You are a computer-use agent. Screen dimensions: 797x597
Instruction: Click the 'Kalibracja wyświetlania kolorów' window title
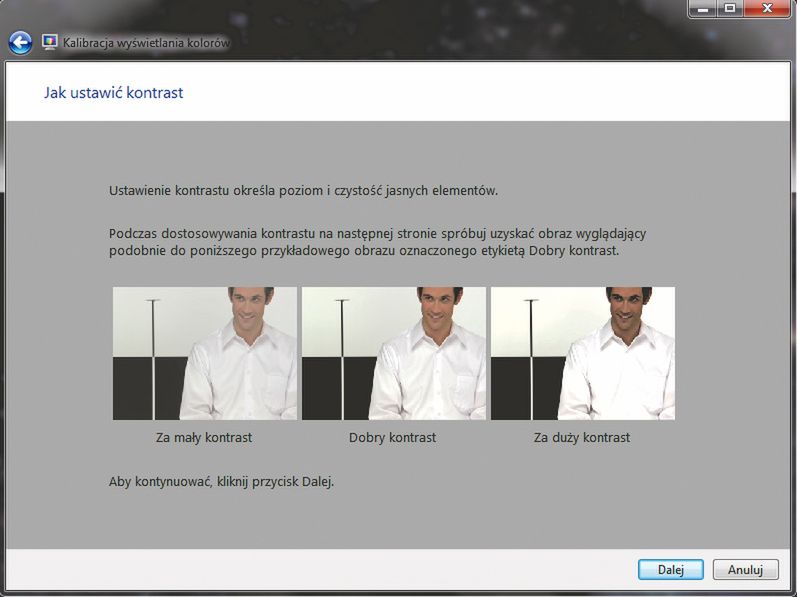tap(146, 43)
